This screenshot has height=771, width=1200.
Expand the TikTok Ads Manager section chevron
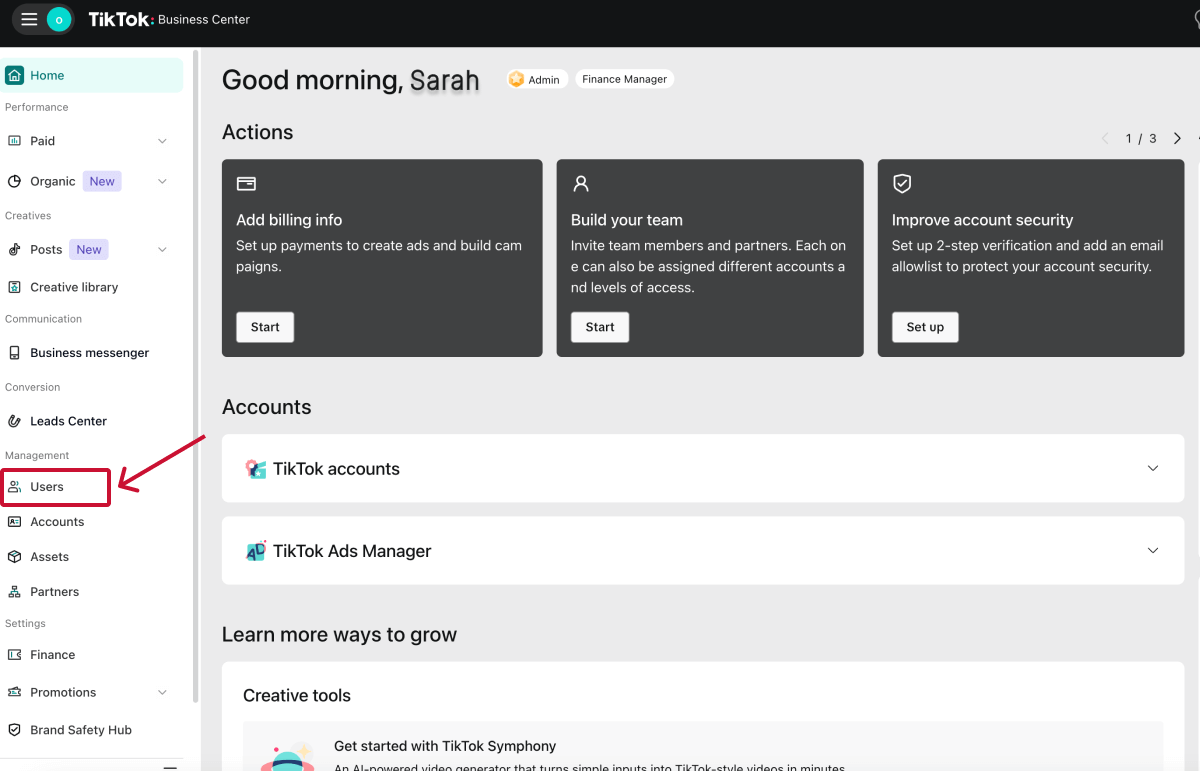[x=1153, y=550]
